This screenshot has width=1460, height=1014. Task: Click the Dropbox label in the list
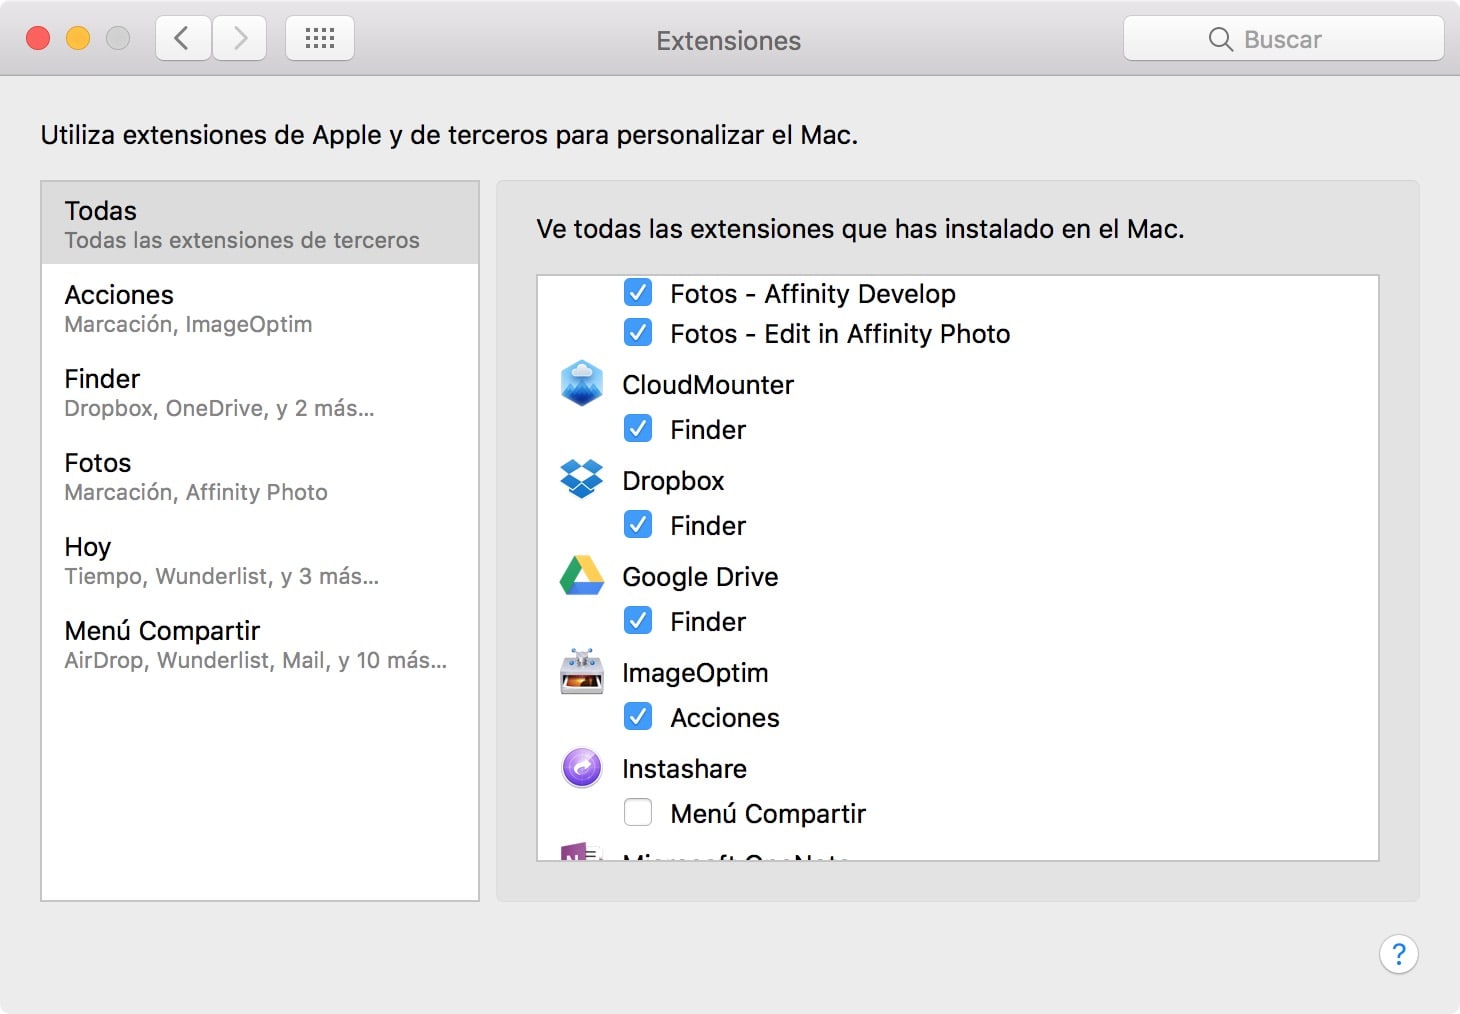coord(673,481)
